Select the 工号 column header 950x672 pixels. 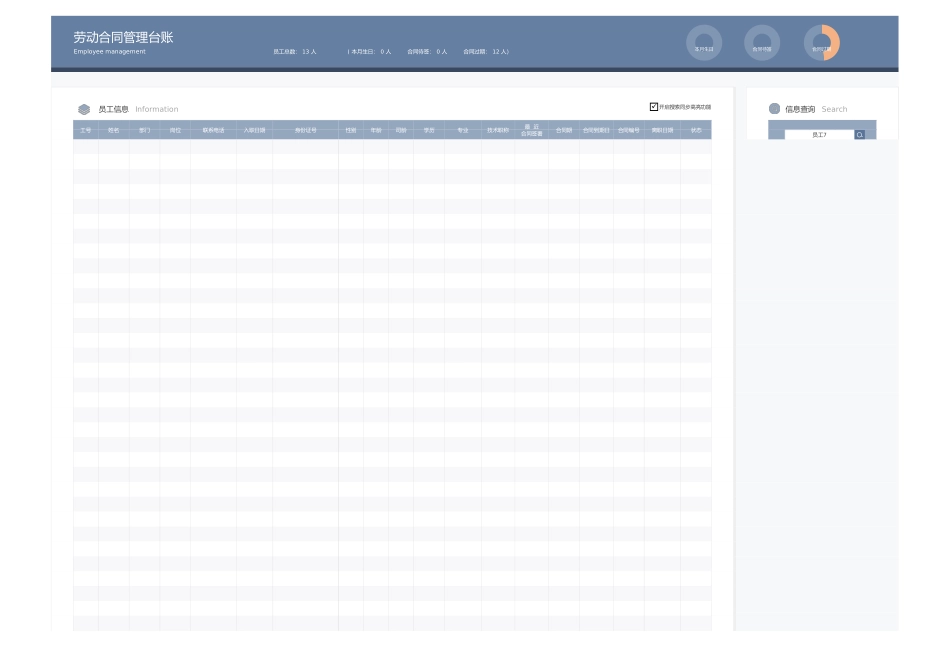coord(86,130)
